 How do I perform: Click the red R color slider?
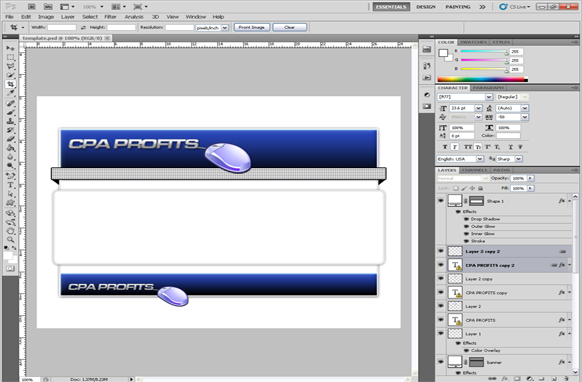[484, 51]
